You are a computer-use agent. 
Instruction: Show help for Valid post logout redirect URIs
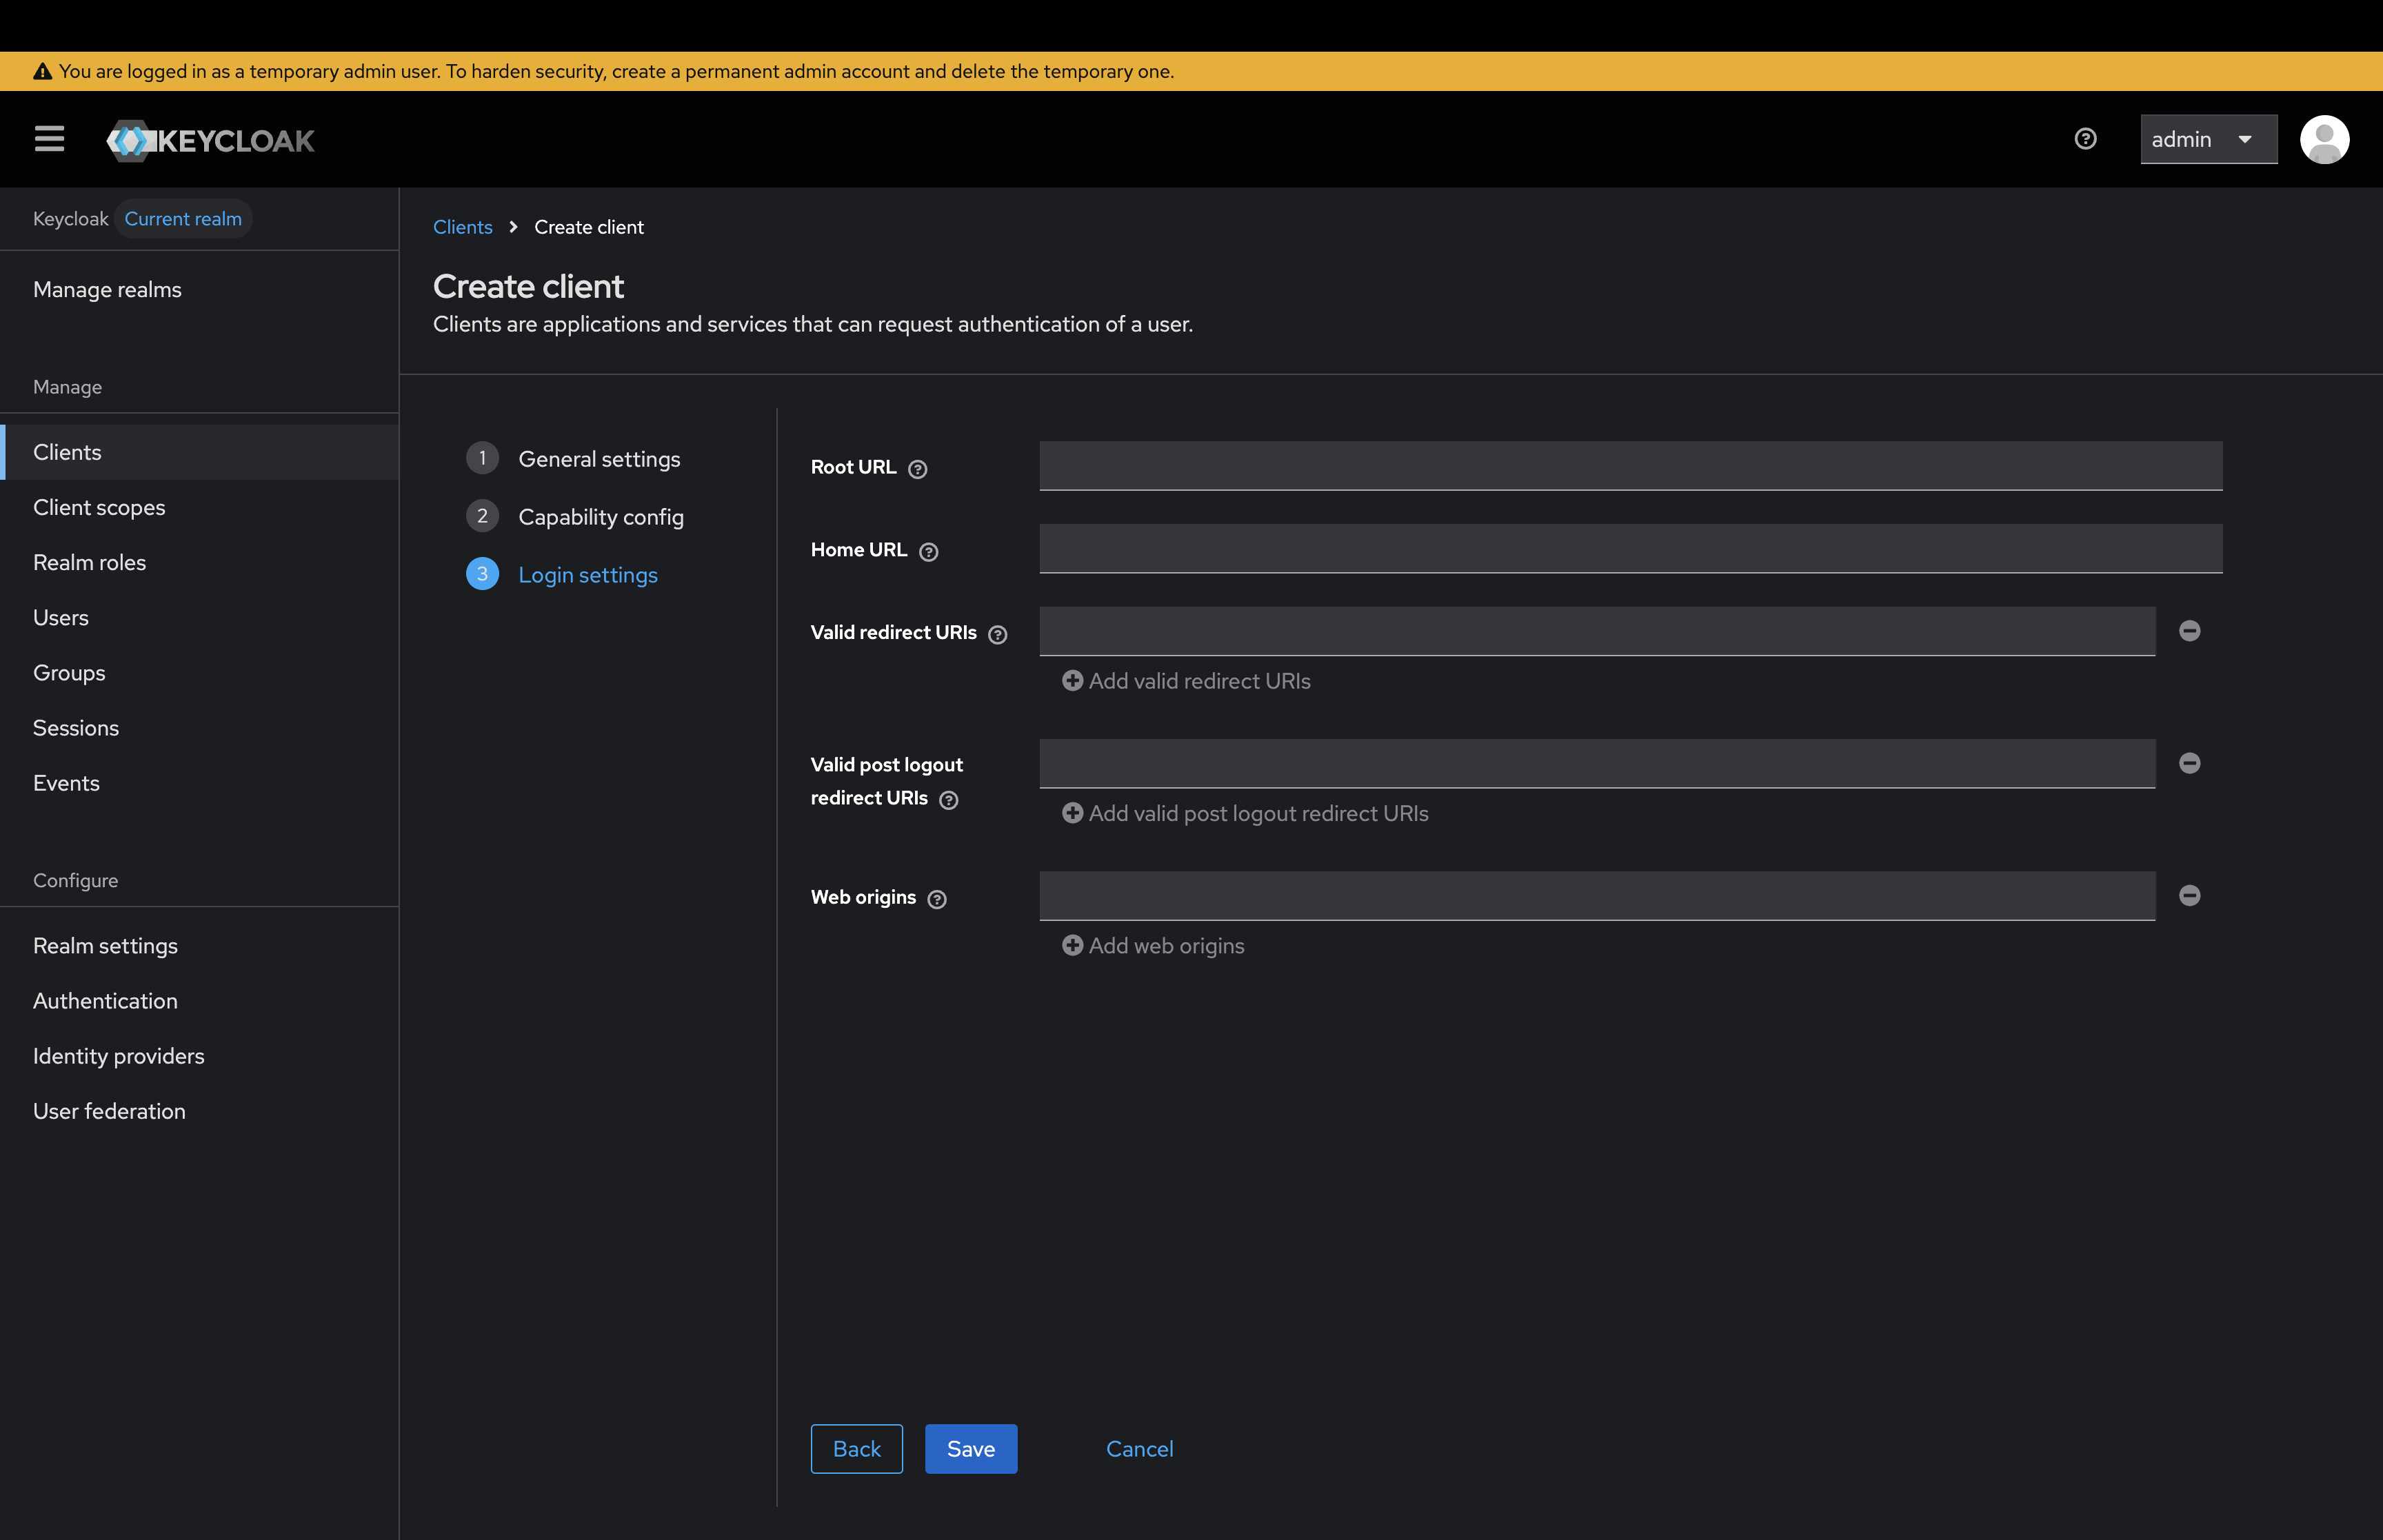(949, 800)
